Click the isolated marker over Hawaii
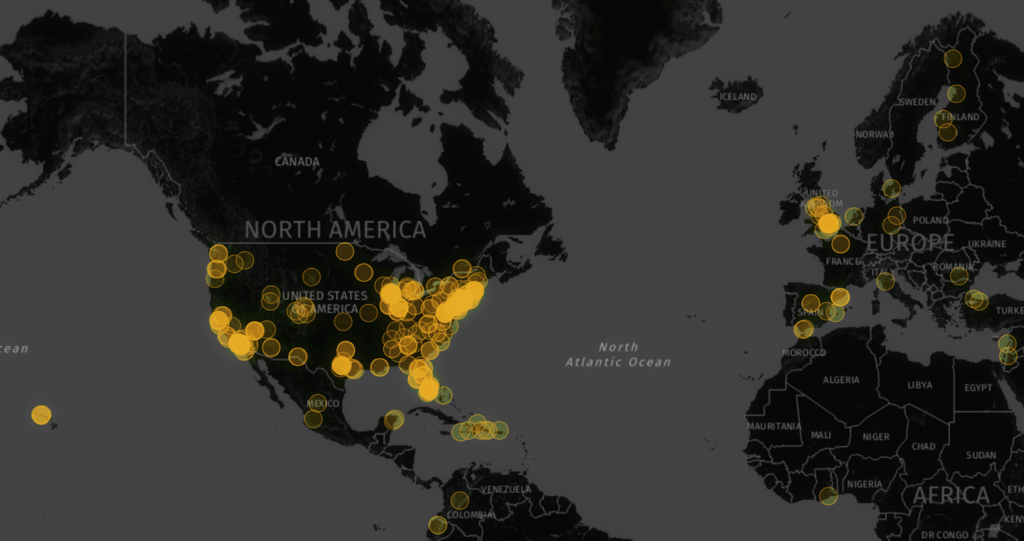Screen dimensions: 1024x541 [41, 415]
